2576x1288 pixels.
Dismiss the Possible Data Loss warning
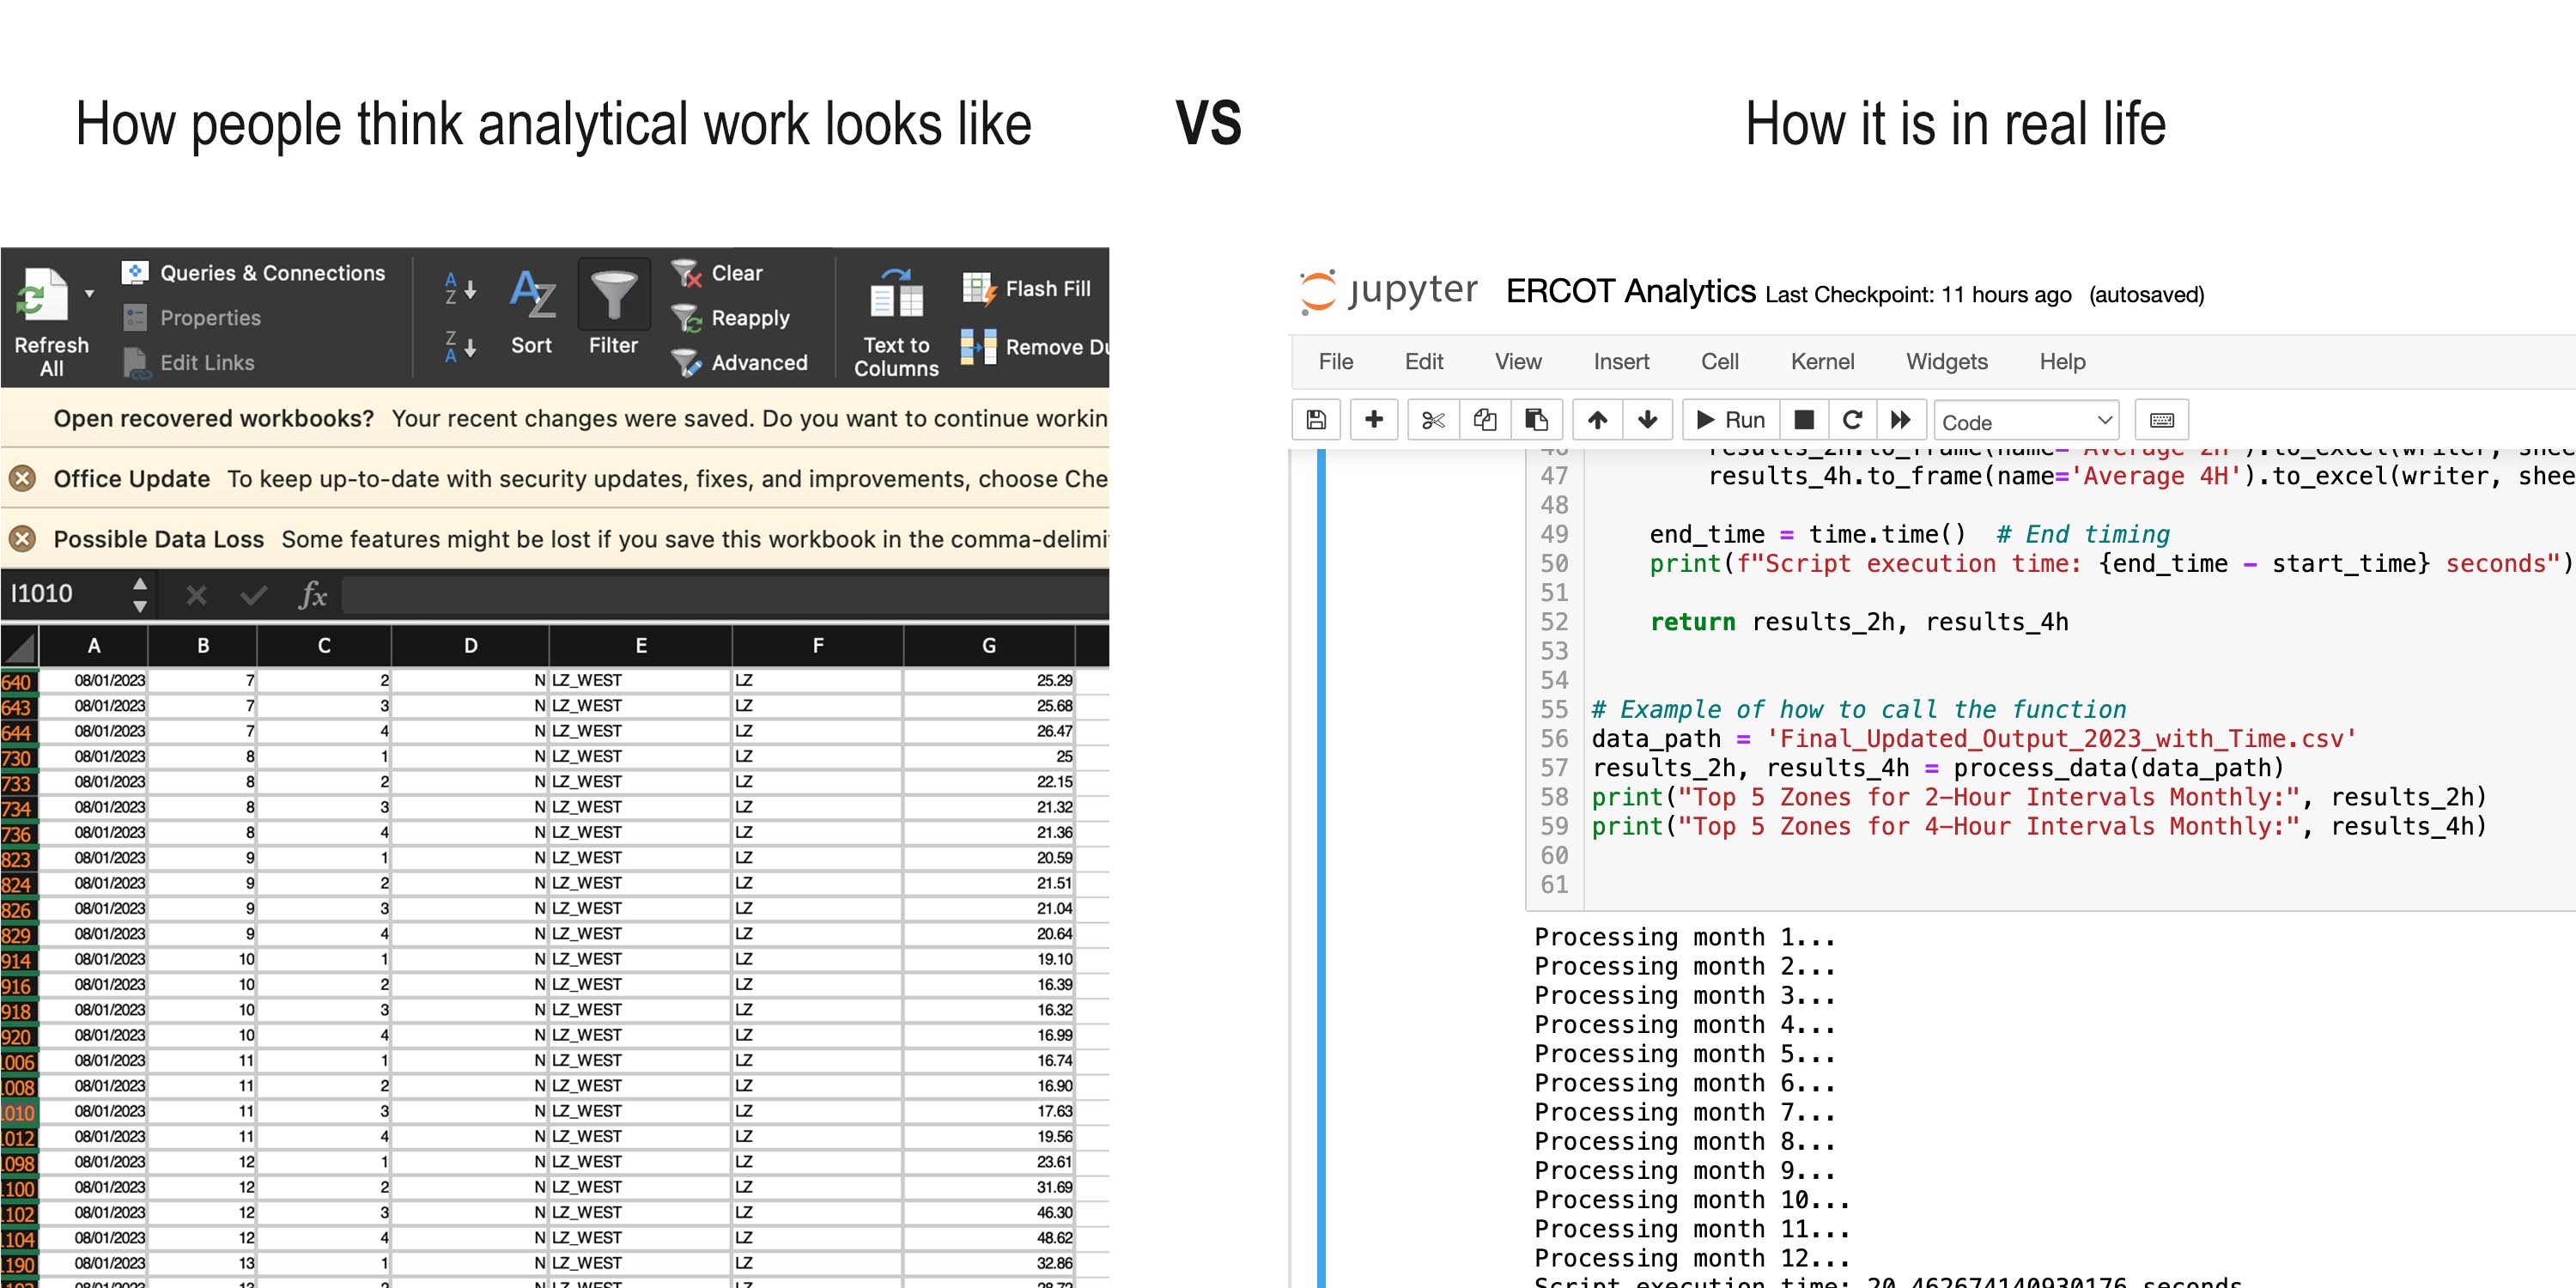[x=22, y=539]
